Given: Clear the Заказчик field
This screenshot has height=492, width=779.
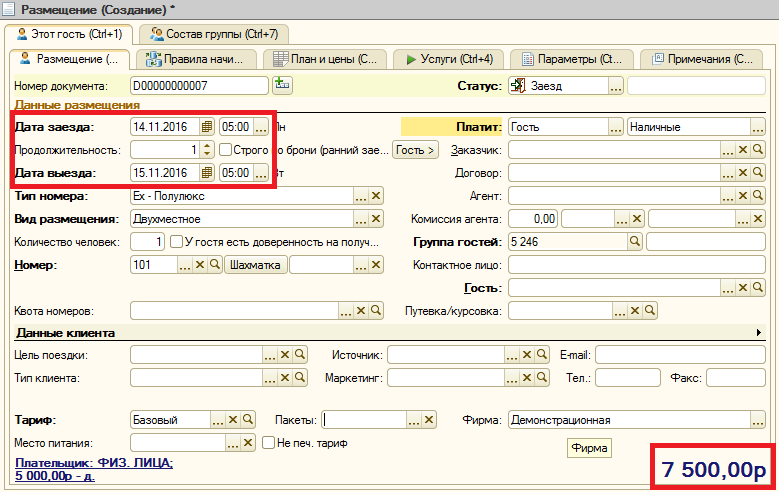Looking at the screenshot, I should click(743, 150).
